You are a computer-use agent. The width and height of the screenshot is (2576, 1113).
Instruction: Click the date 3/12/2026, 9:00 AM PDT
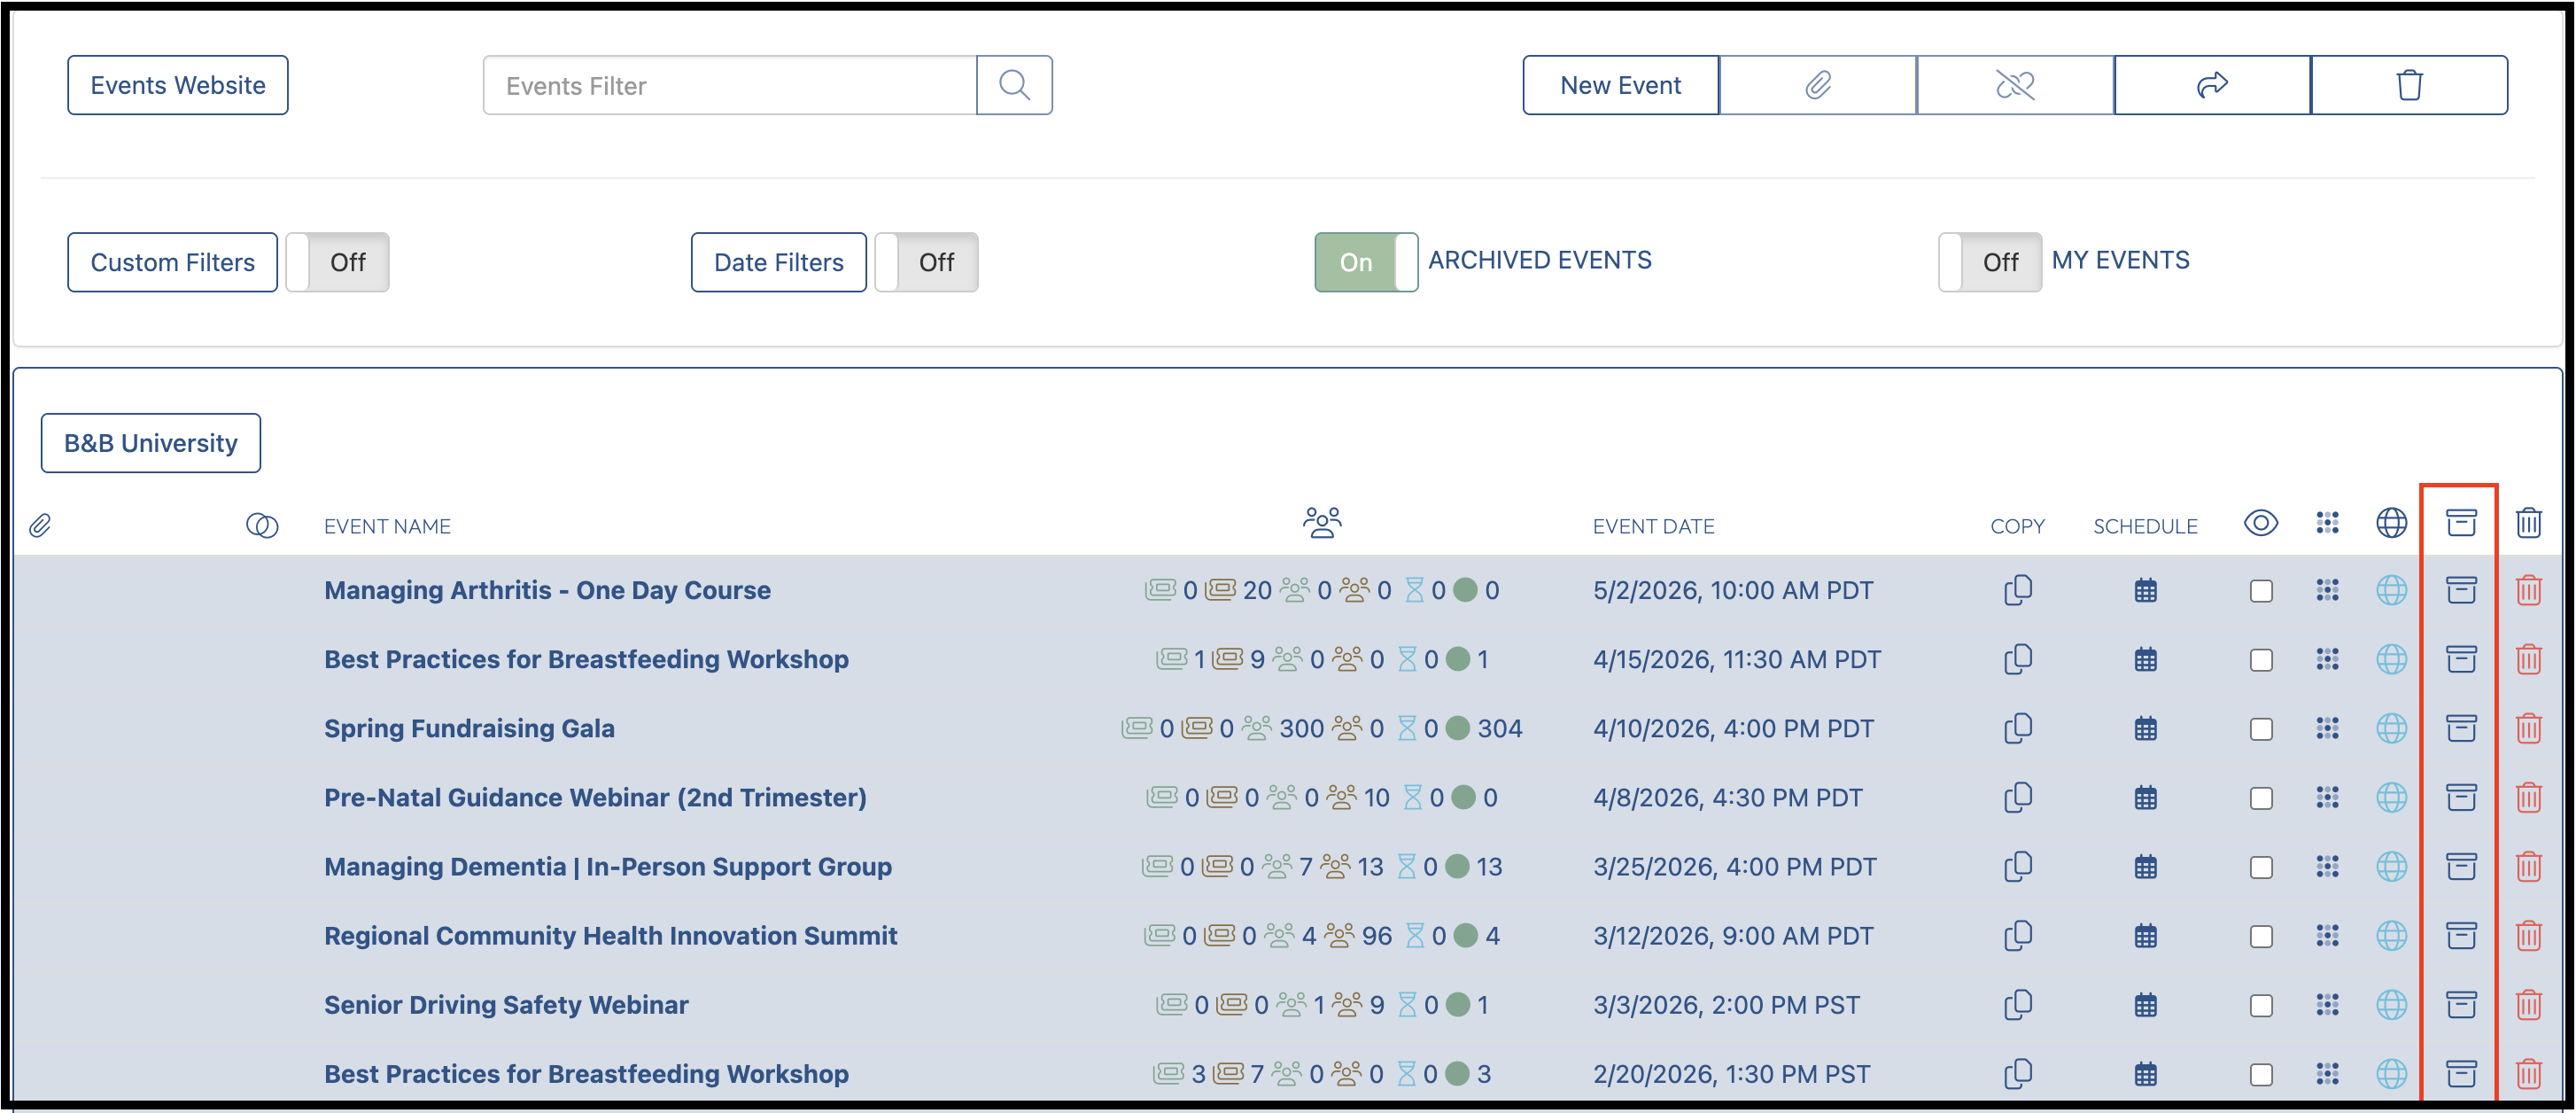[1733, 935]
